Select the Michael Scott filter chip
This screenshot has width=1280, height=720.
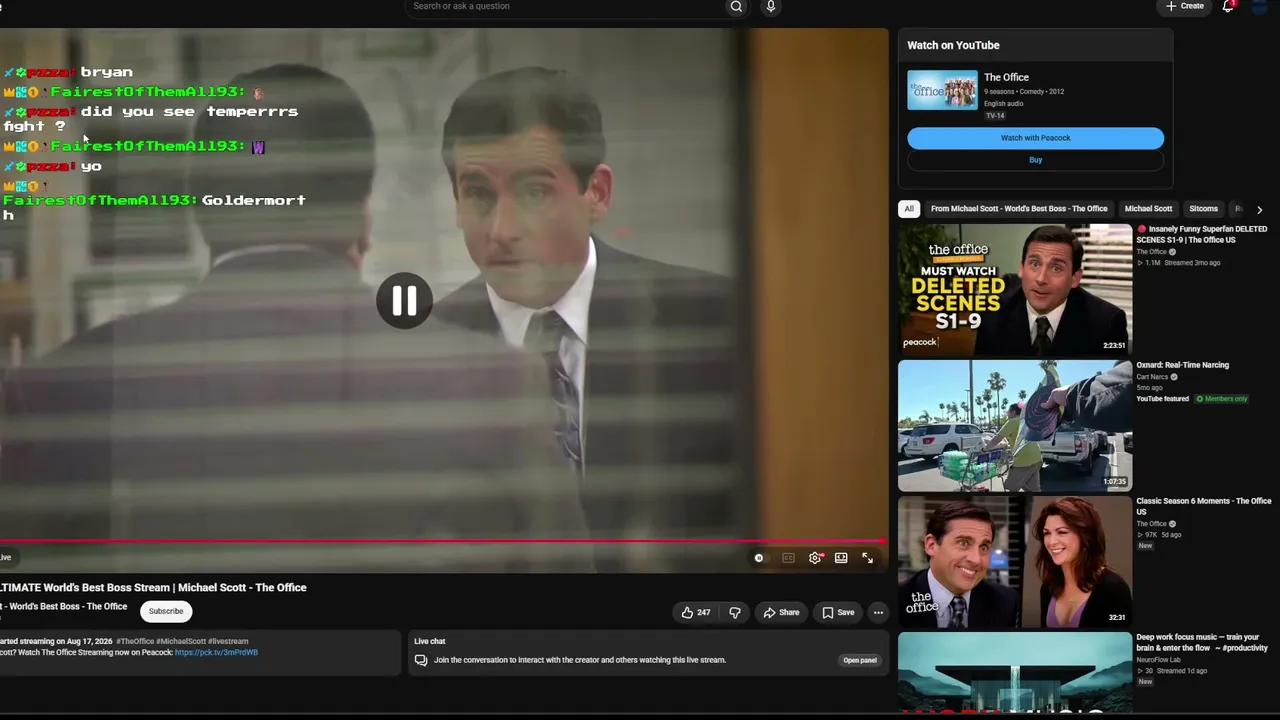coord(1148,209)
